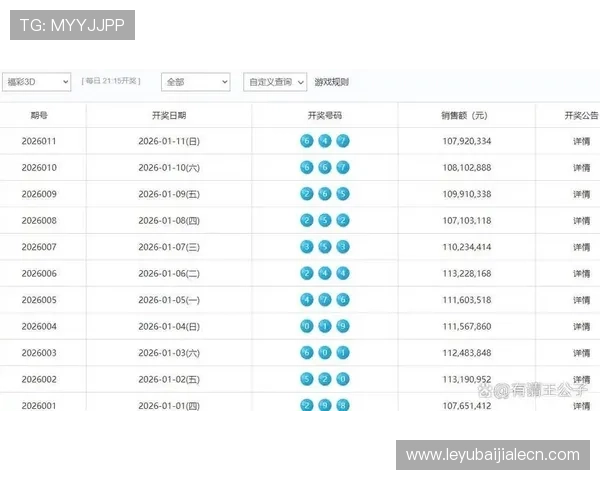Click last ball 5 in row 2026009
The width and height of the screenshot is (600, 480).
tap(343, 194)
